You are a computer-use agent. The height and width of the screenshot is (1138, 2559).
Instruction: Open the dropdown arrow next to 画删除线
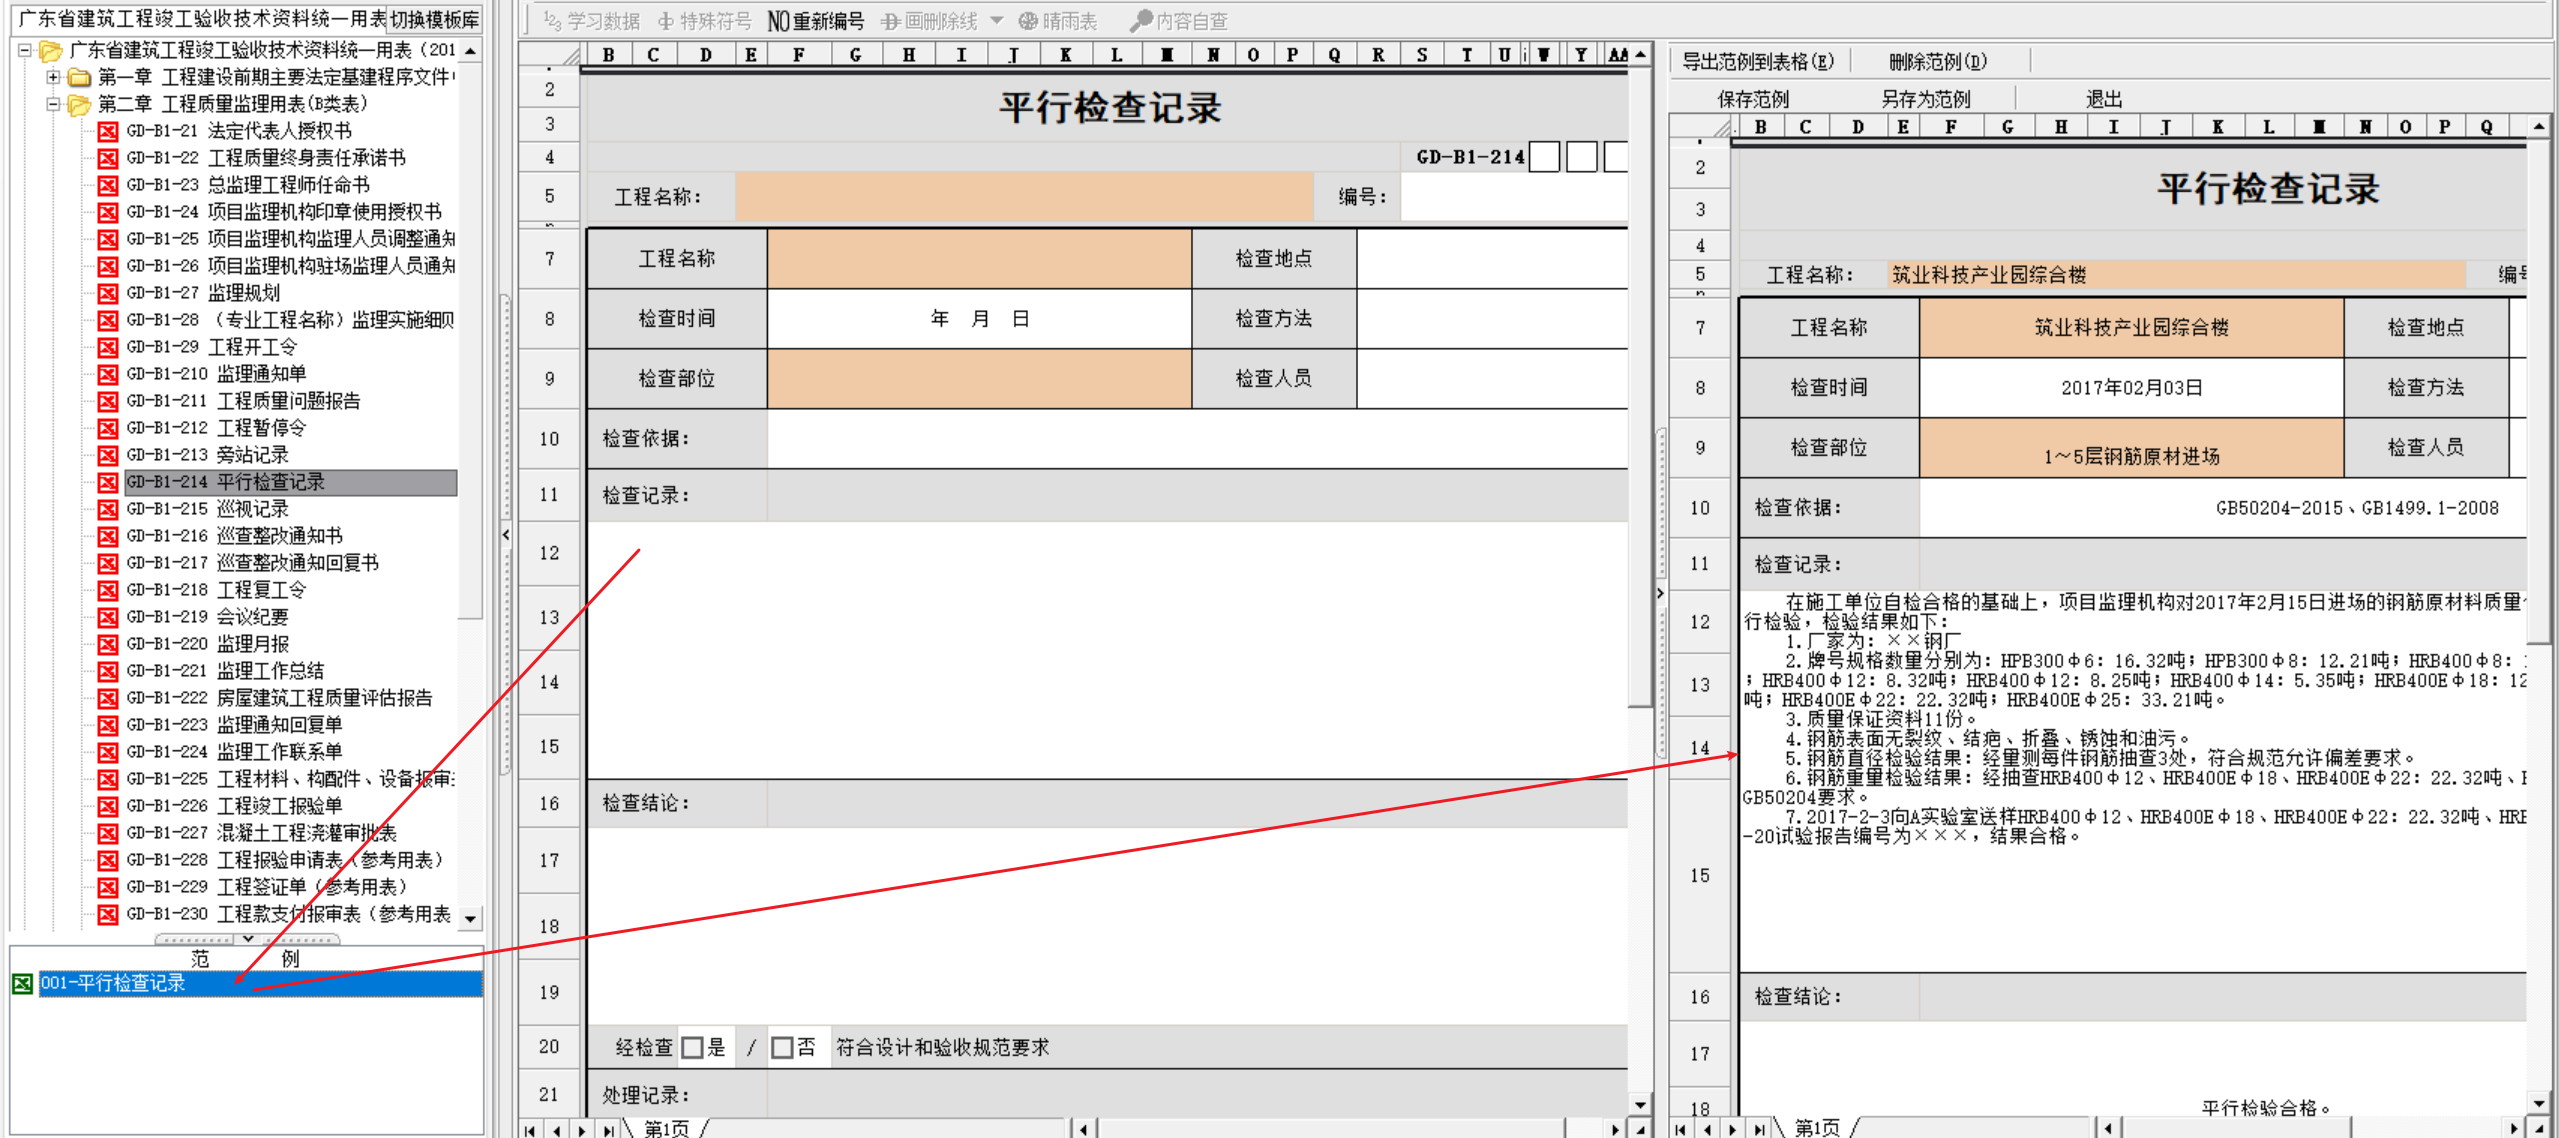coord(996,21)
